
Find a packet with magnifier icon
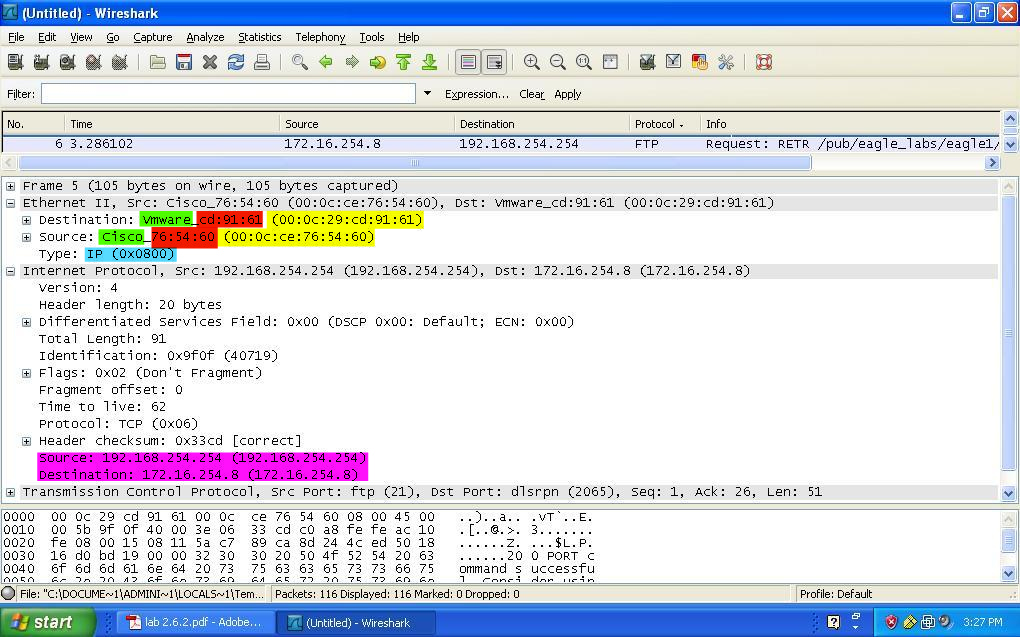[300, 62]
